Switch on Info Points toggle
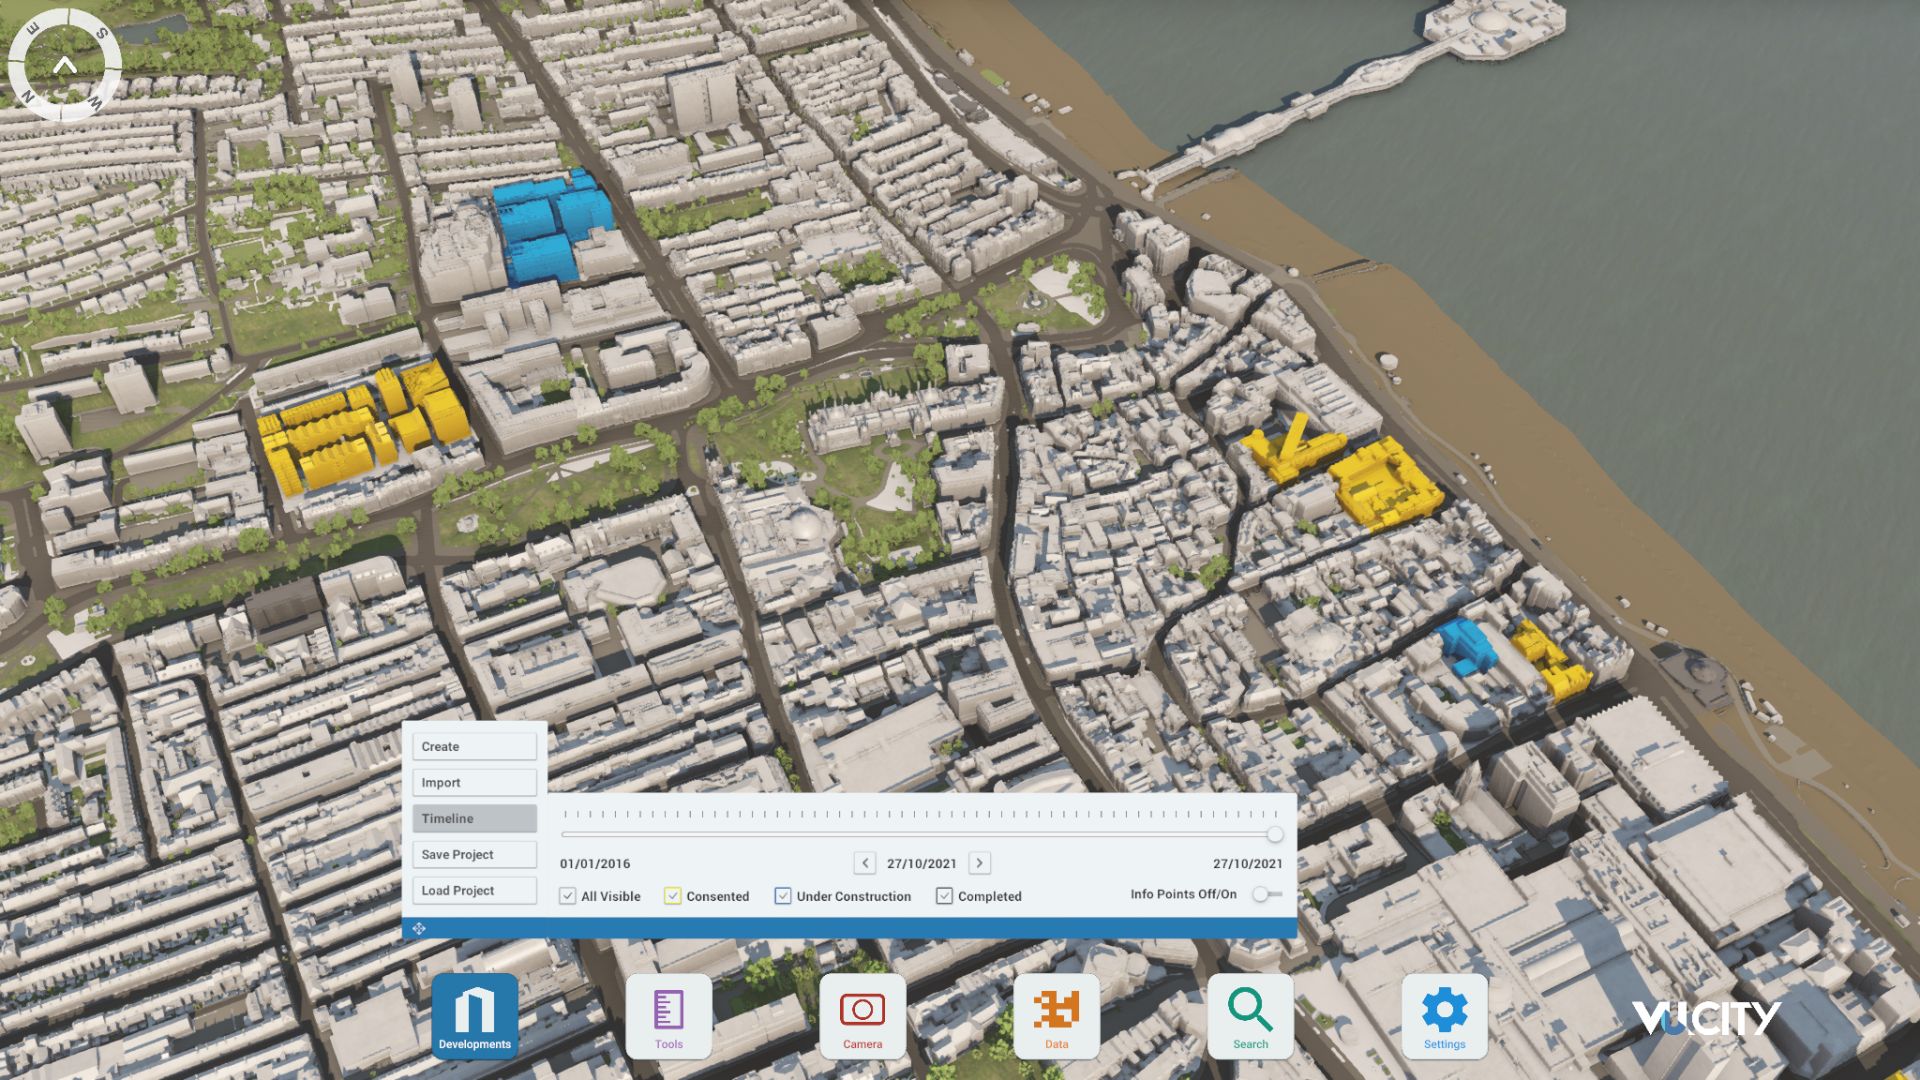 [1266, 894]
